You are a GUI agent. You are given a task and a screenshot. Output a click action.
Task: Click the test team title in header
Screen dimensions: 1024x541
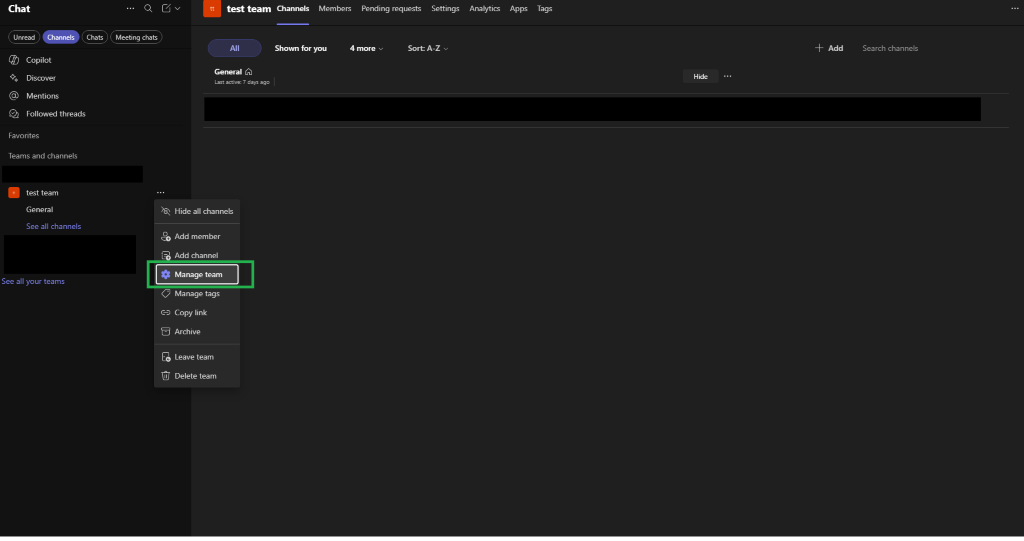pyautogui.click(x=249, y=9)
